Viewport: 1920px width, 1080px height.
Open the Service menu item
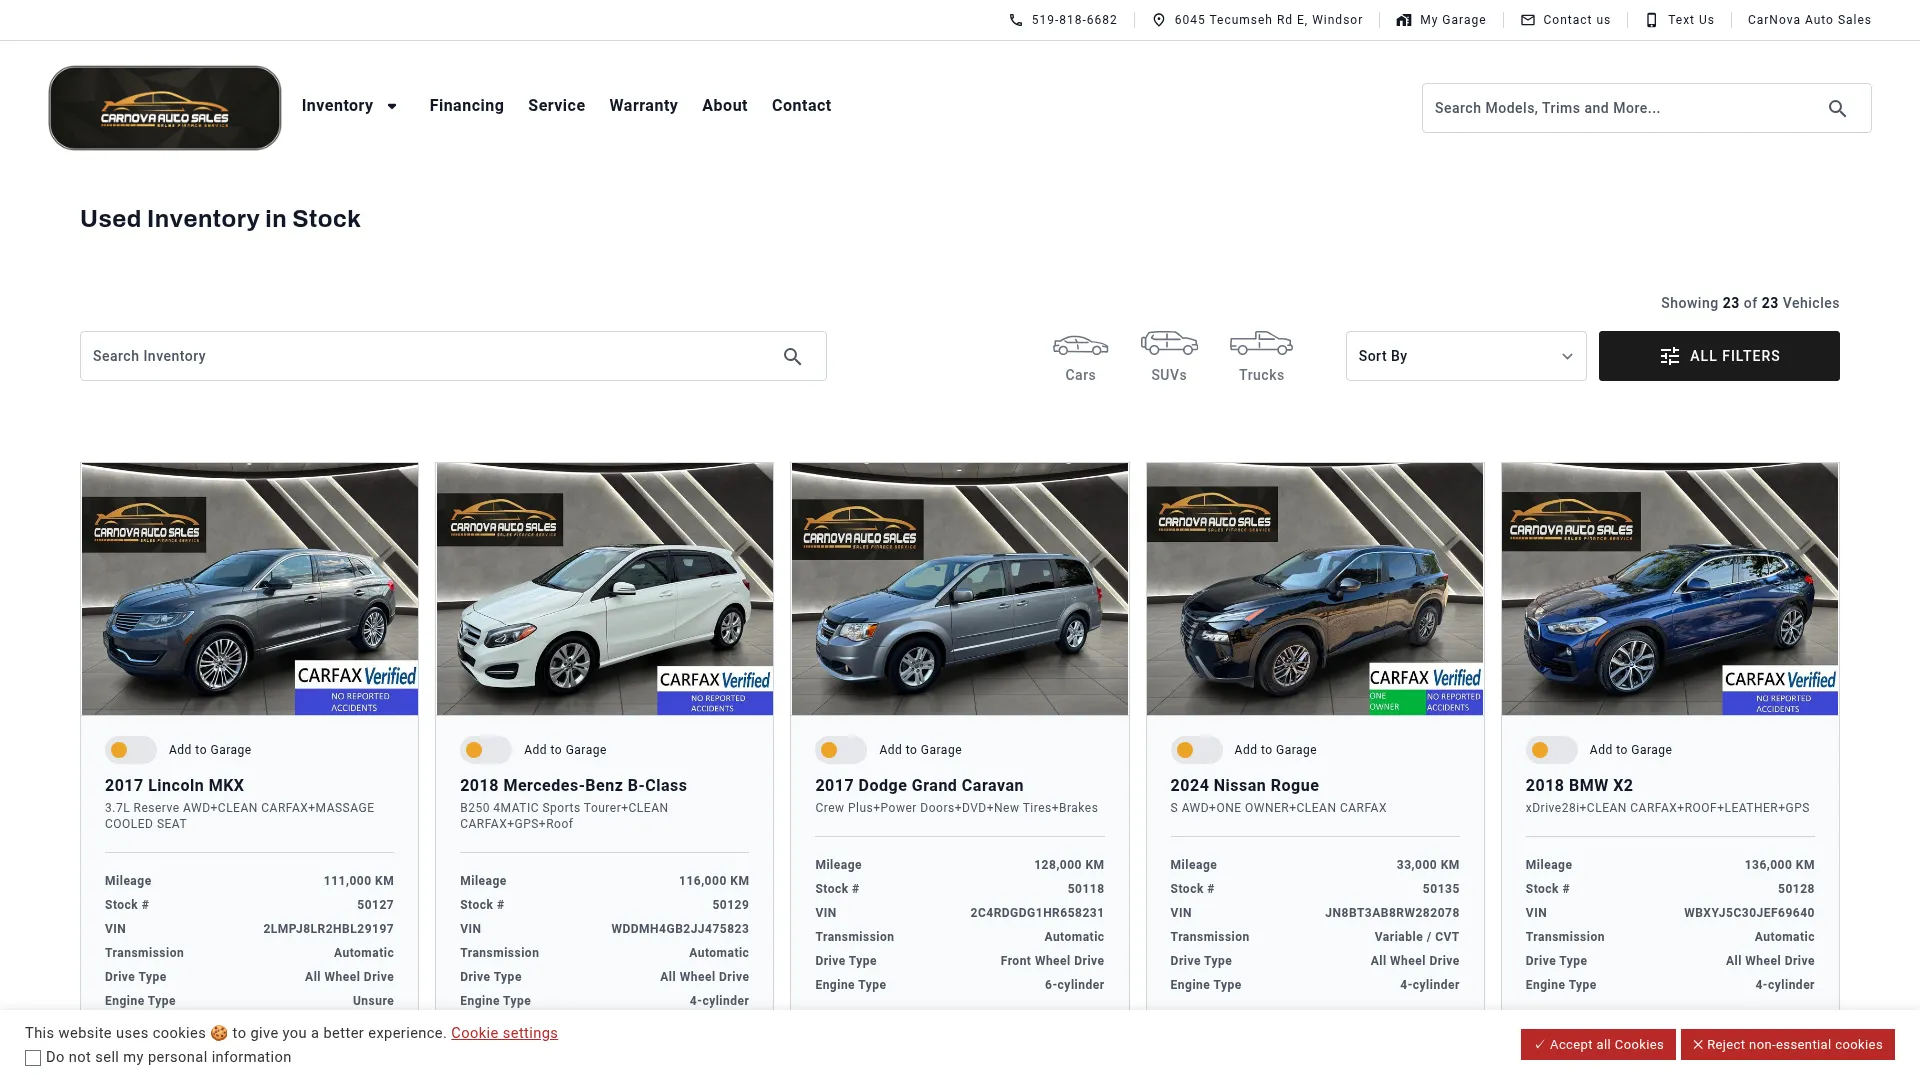click(x=557, y=106)
